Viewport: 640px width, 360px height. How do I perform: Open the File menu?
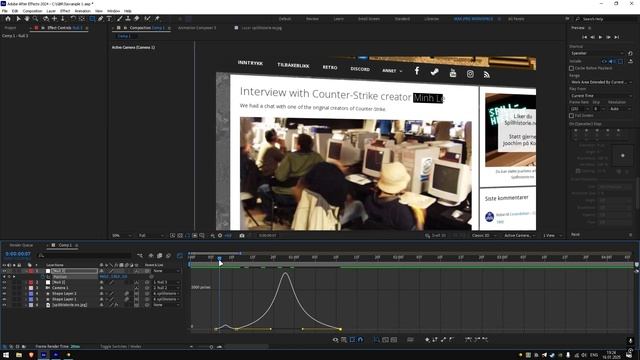pyautogui.click(x=5, y=11)
